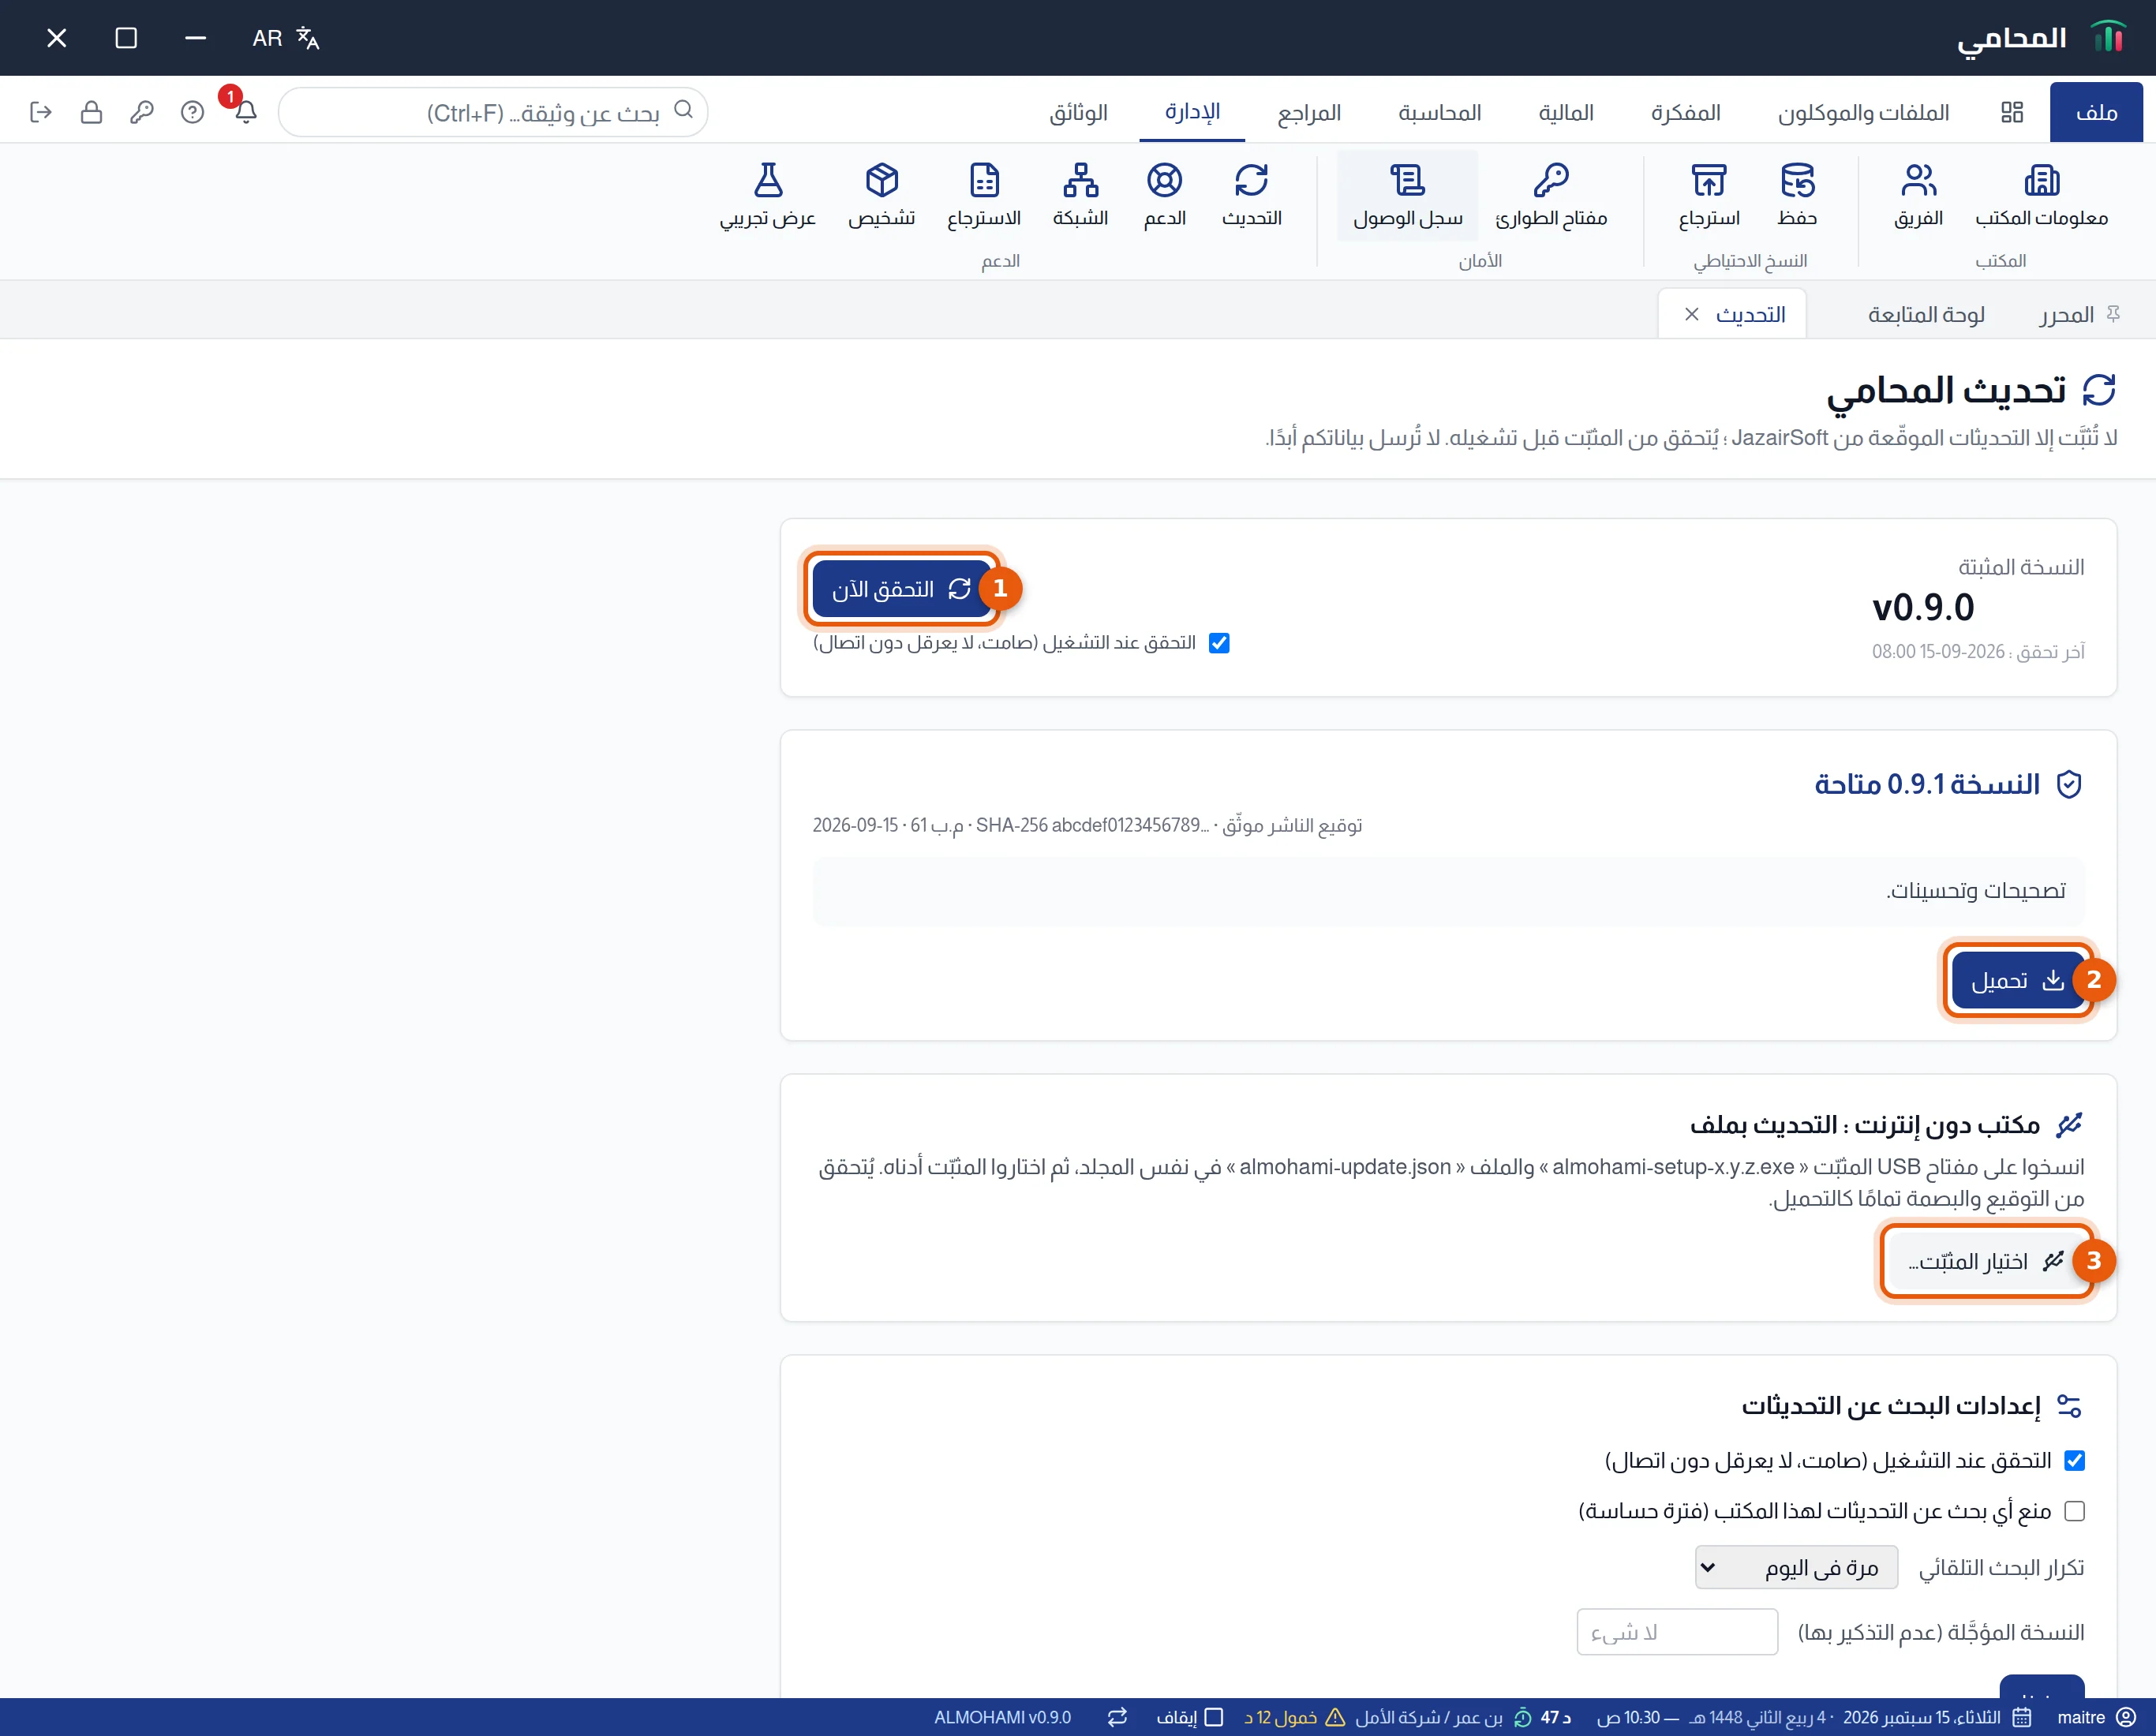Click sync arrows icon in status bar
The width and height of the screenshot is (2156, 1736).
pos(1117,1717)
